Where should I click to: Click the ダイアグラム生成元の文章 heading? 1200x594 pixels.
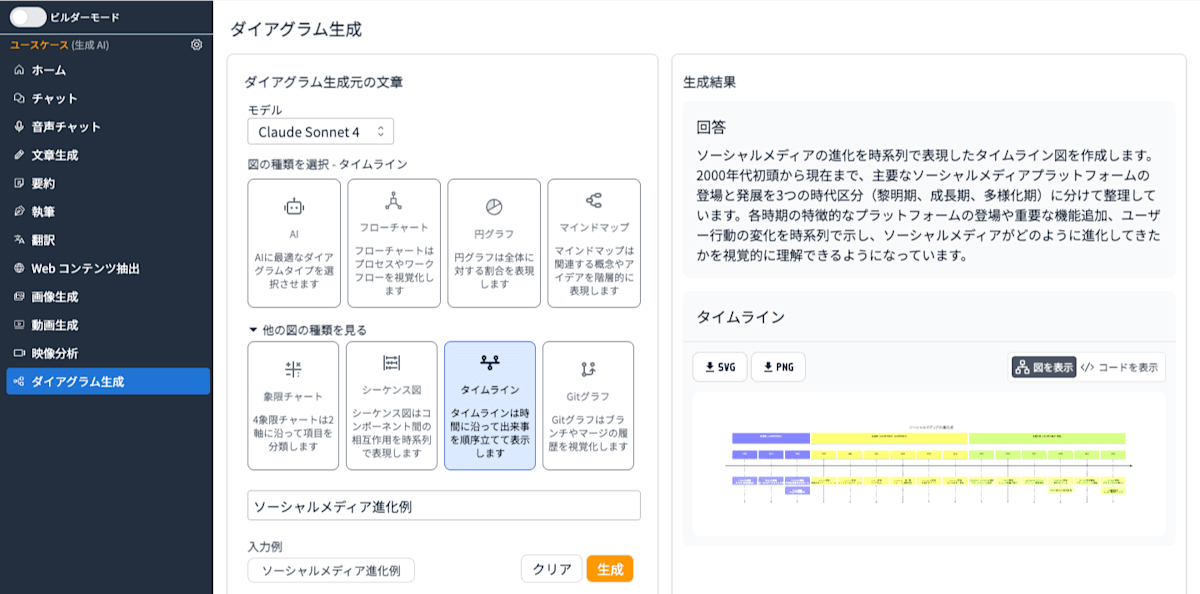click(324, 82)
